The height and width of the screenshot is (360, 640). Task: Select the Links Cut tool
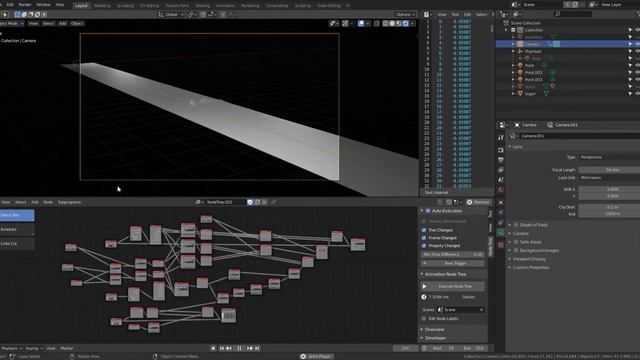[17, 243]
